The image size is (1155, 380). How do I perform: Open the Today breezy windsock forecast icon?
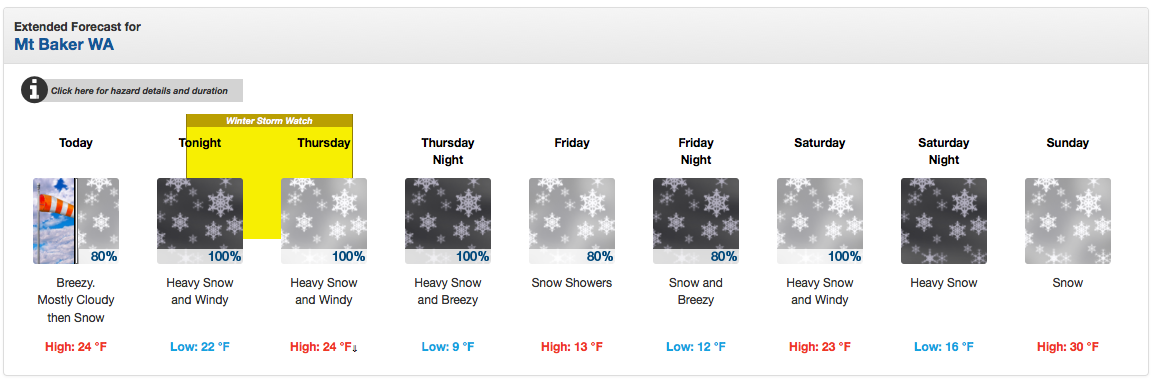click(x=76, y=221)
